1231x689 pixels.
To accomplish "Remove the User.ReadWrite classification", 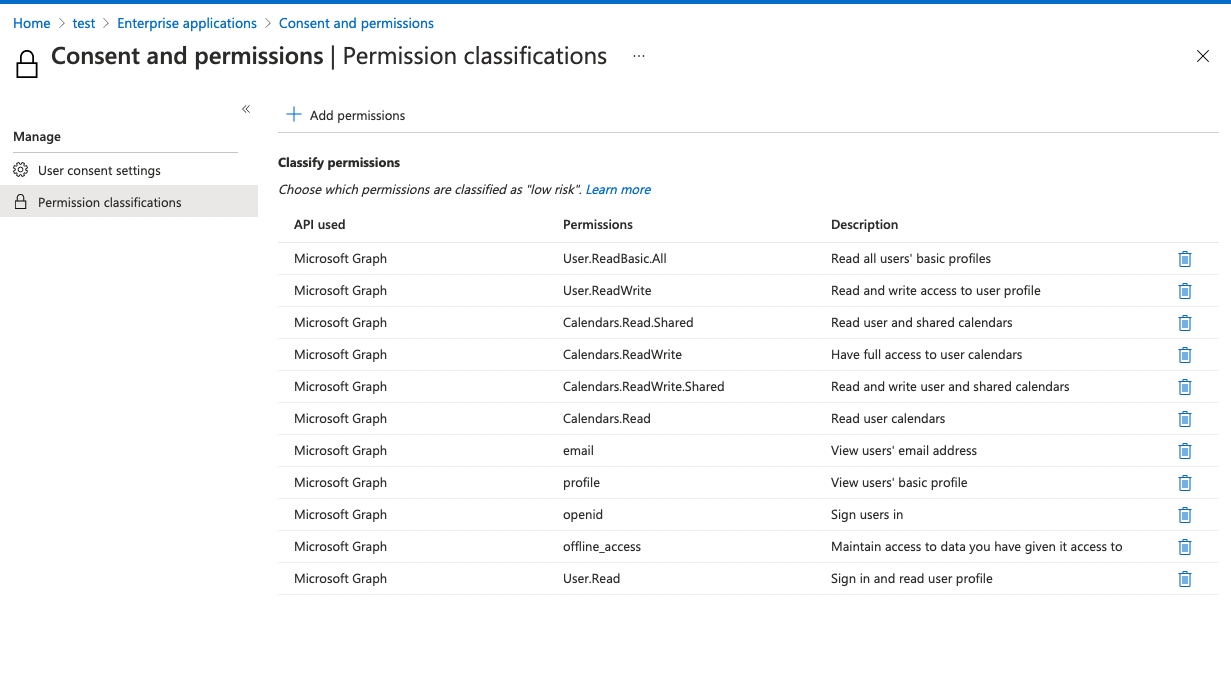I will tap(1184, 291).
